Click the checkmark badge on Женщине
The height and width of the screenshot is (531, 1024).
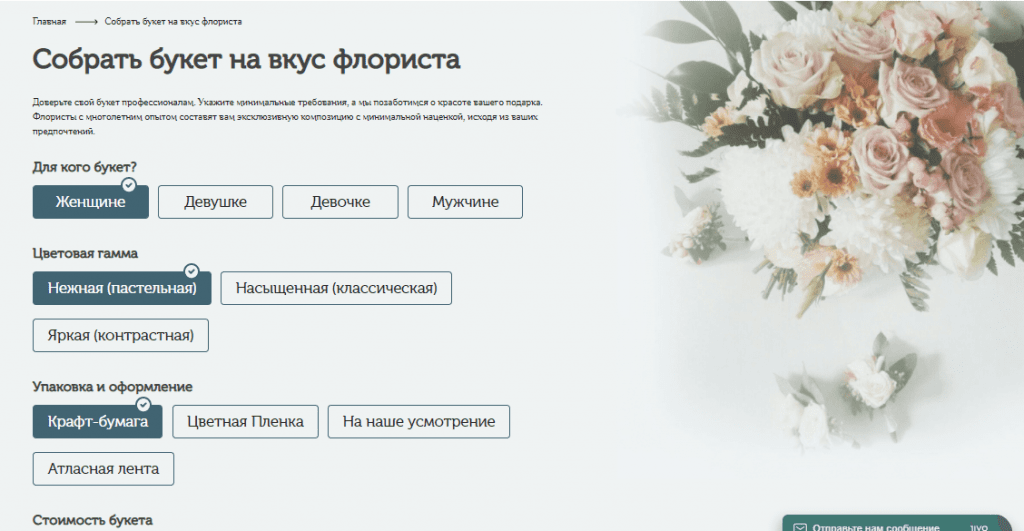[x=128, y=185]
